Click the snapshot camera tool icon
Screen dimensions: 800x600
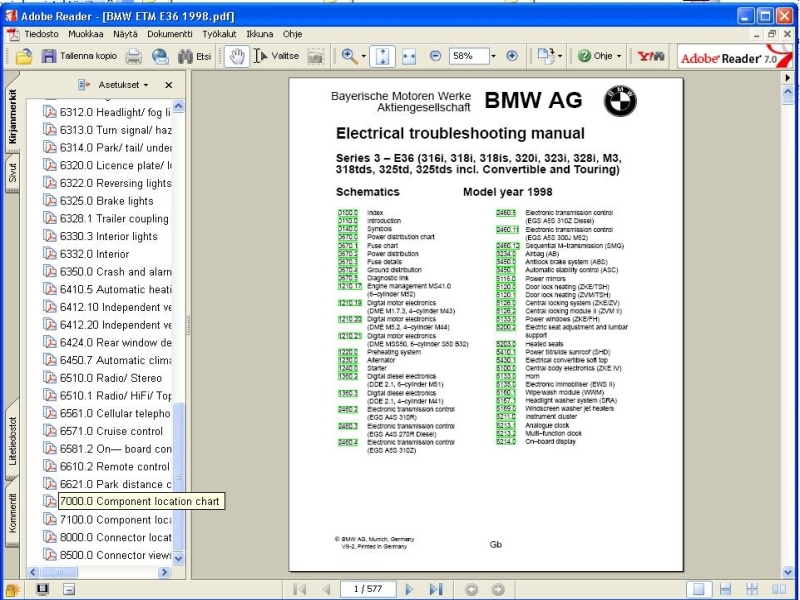point(315,56)
